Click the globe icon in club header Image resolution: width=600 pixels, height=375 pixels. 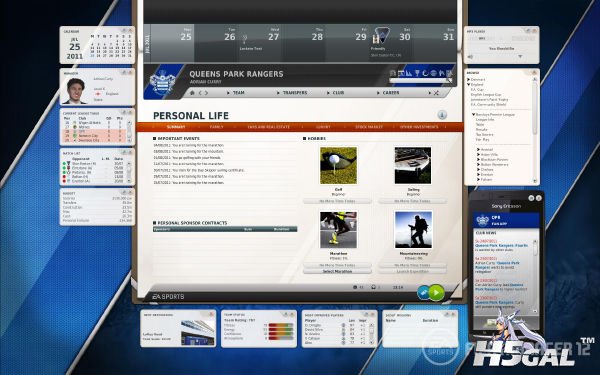433,73
